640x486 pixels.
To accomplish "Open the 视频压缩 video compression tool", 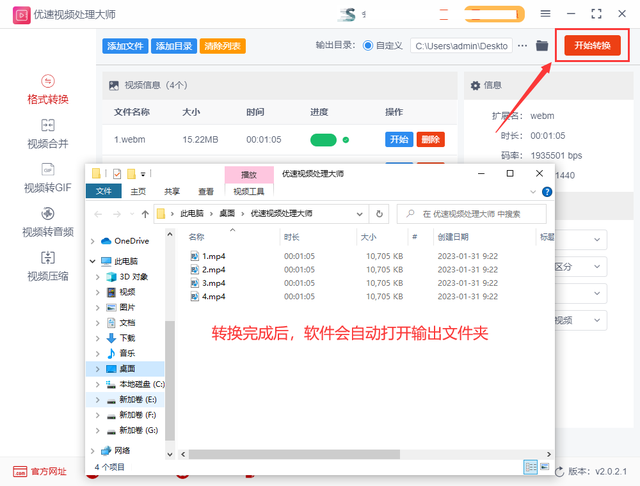I will [48, 267].
